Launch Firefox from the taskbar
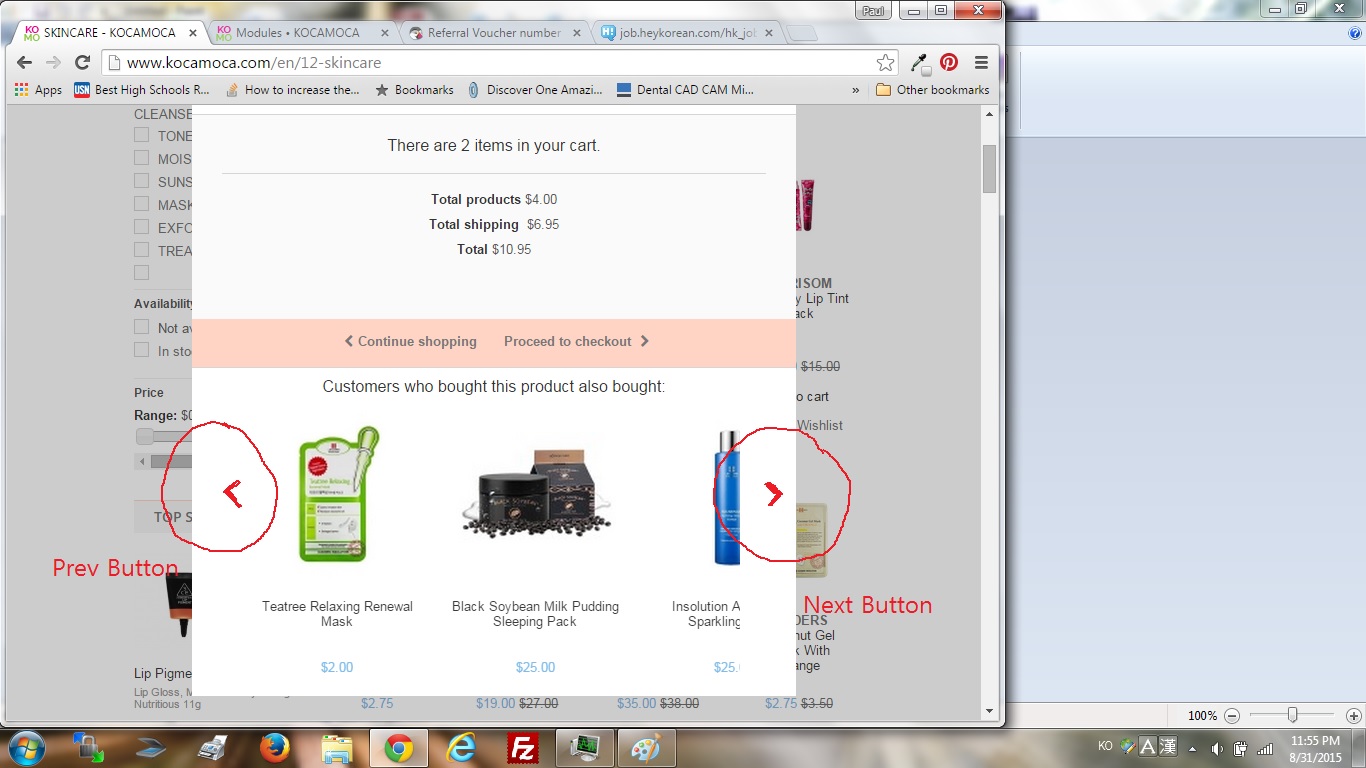 (274, 748)
